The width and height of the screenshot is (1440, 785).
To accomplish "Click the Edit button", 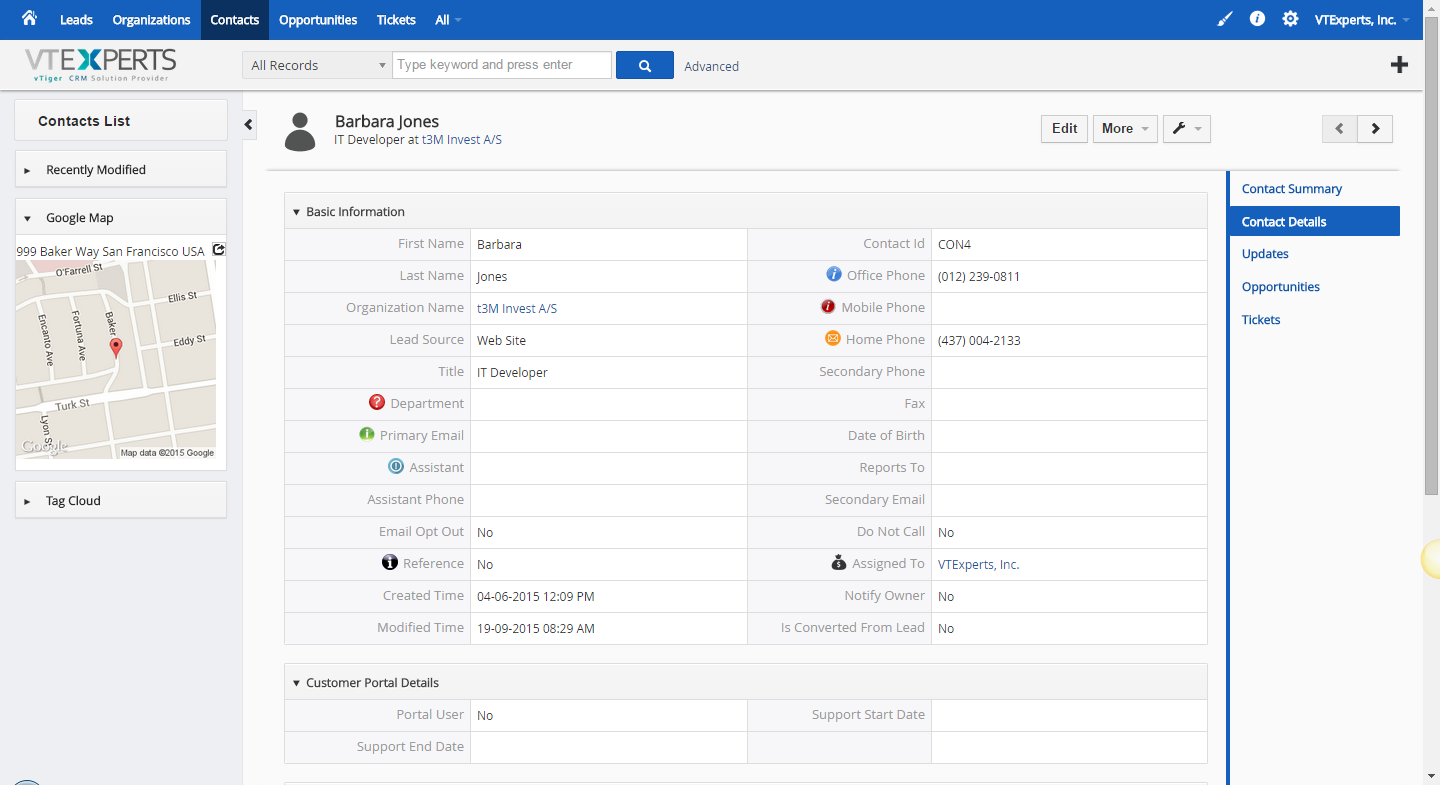I will pyautogui.click(x=1064, y=129).
